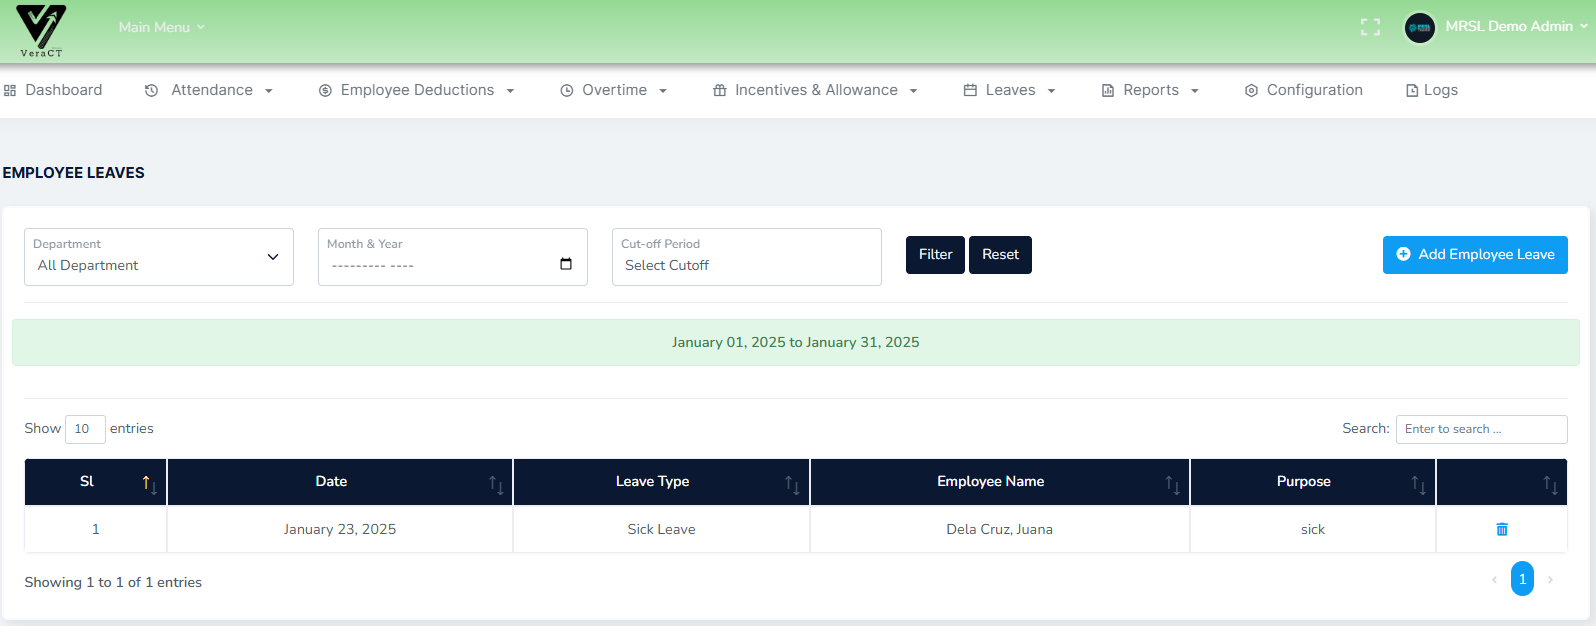Open calendar picker in Month & Year field
The image size is (1596, 626).
click(x=566, y=264)
